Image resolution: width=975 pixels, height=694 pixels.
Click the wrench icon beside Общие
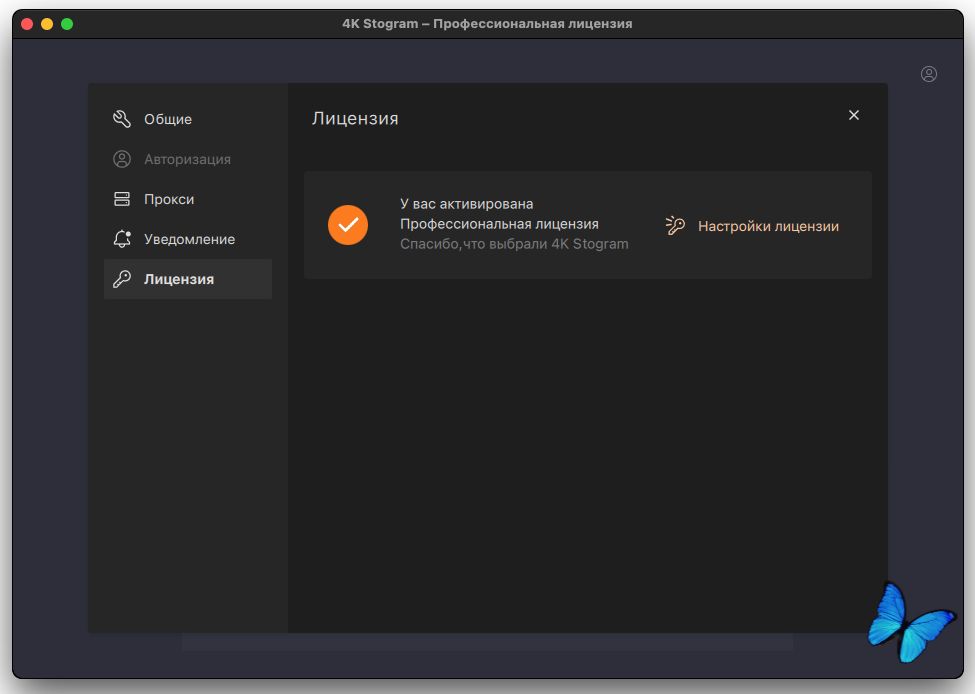click(122, 119)
